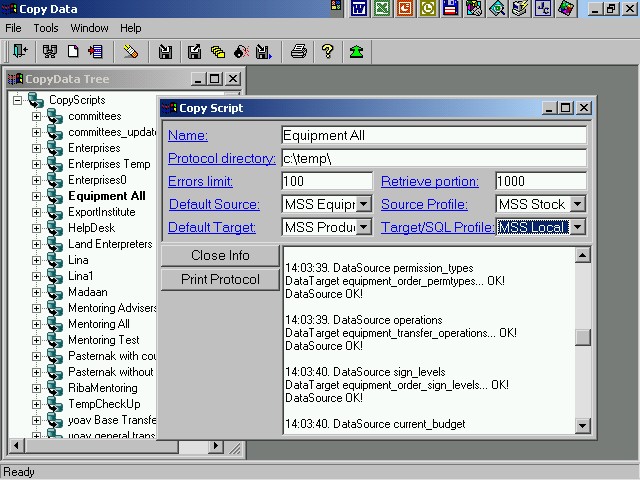Click the printer icon in the toolbar

point(298,52)
